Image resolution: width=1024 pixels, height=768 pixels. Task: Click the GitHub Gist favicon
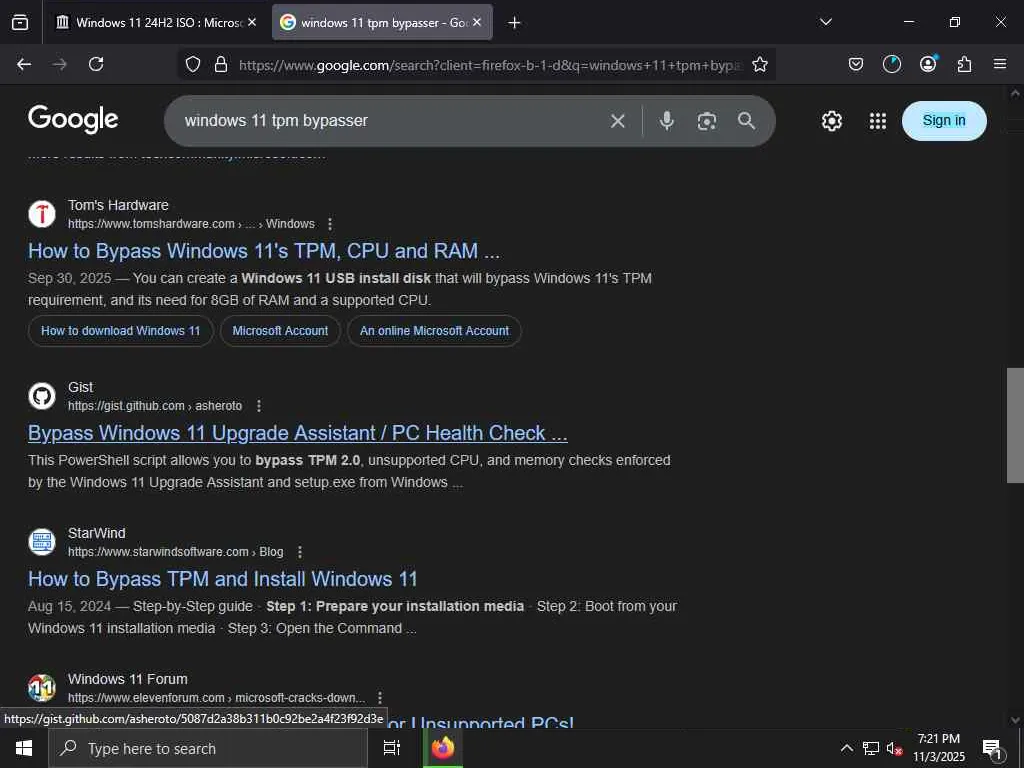point(42,396)
